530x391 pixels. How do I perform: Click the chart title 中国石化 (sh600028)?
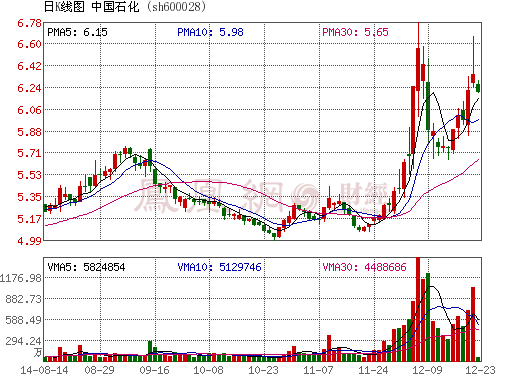pos(149,6)
